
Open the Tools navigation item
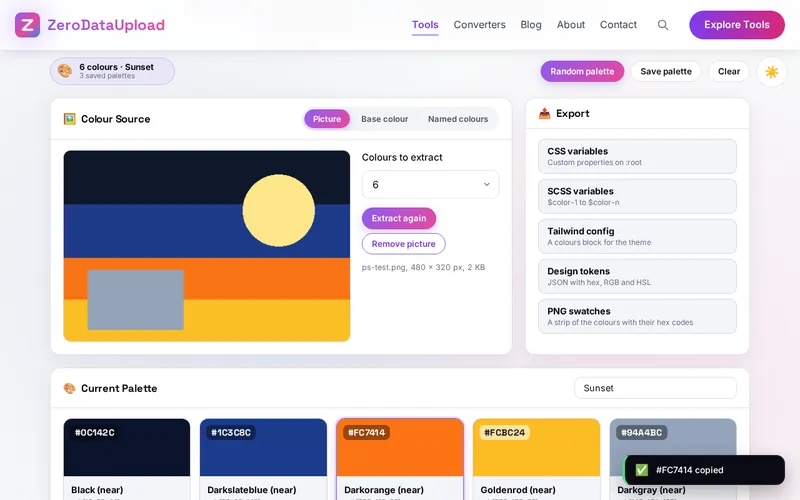click(x=425, y=25)
